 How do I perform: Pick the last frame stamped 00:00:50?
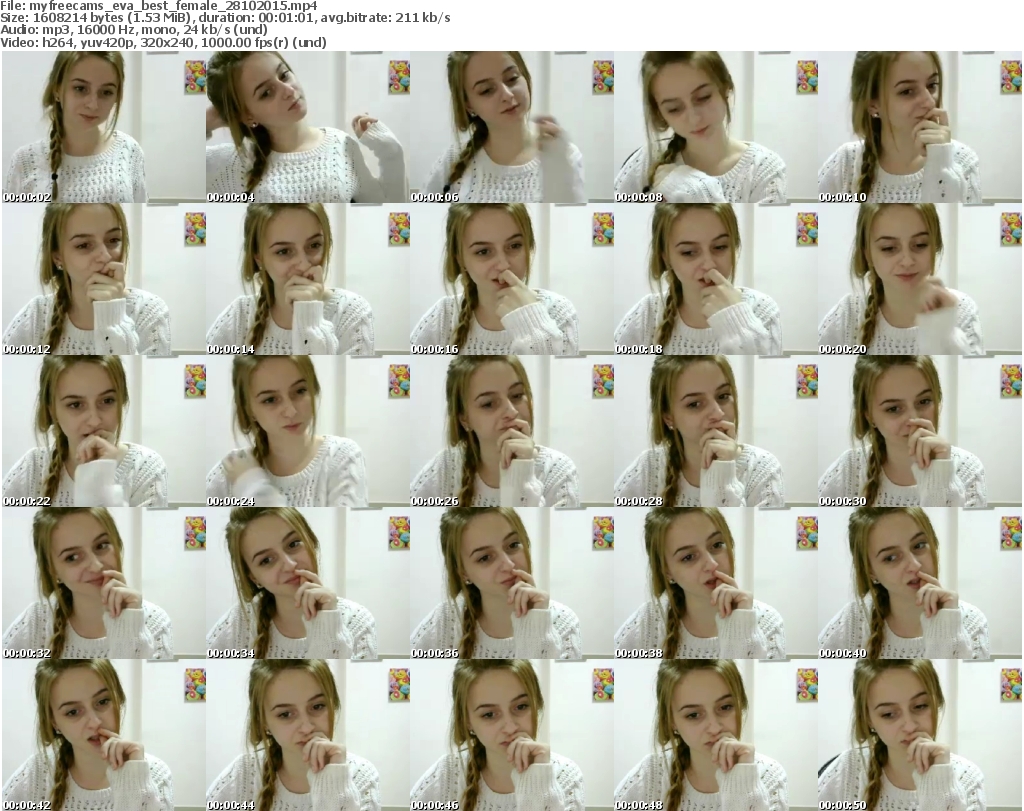click(920, 735)
